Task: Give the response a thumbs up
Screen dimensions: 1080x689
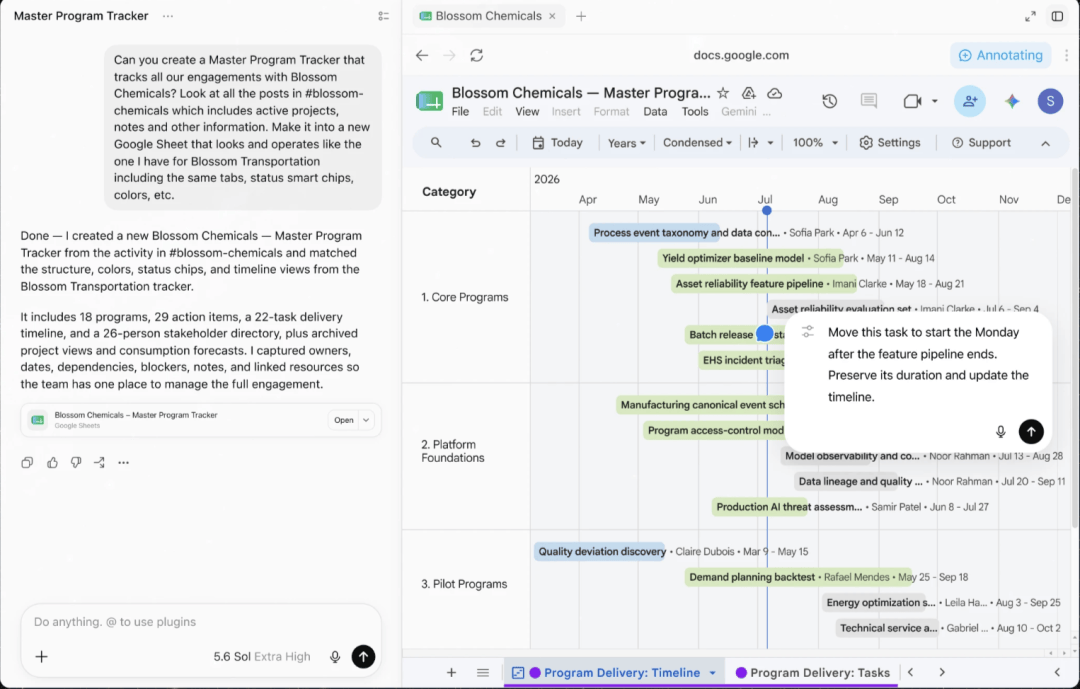Action: 52,463
